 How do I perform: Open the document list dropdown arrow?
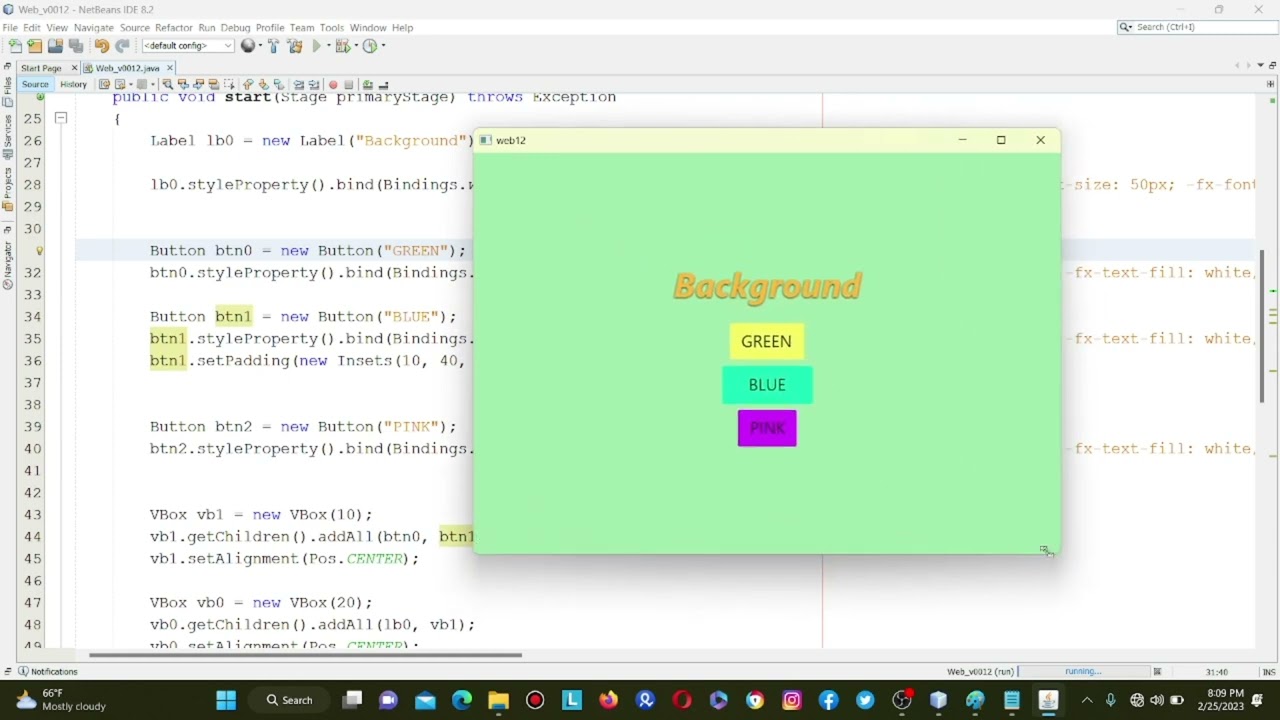click(x=1260, y=66)
